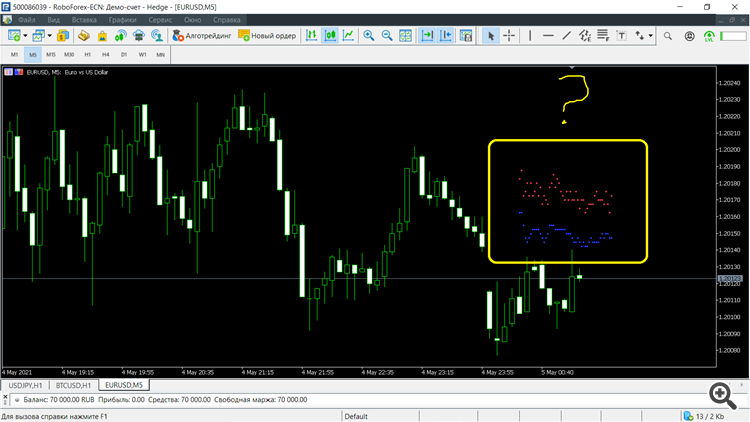Select the M5 timeframe
This screenshot has width=750, height=422.
pos(33,55)
